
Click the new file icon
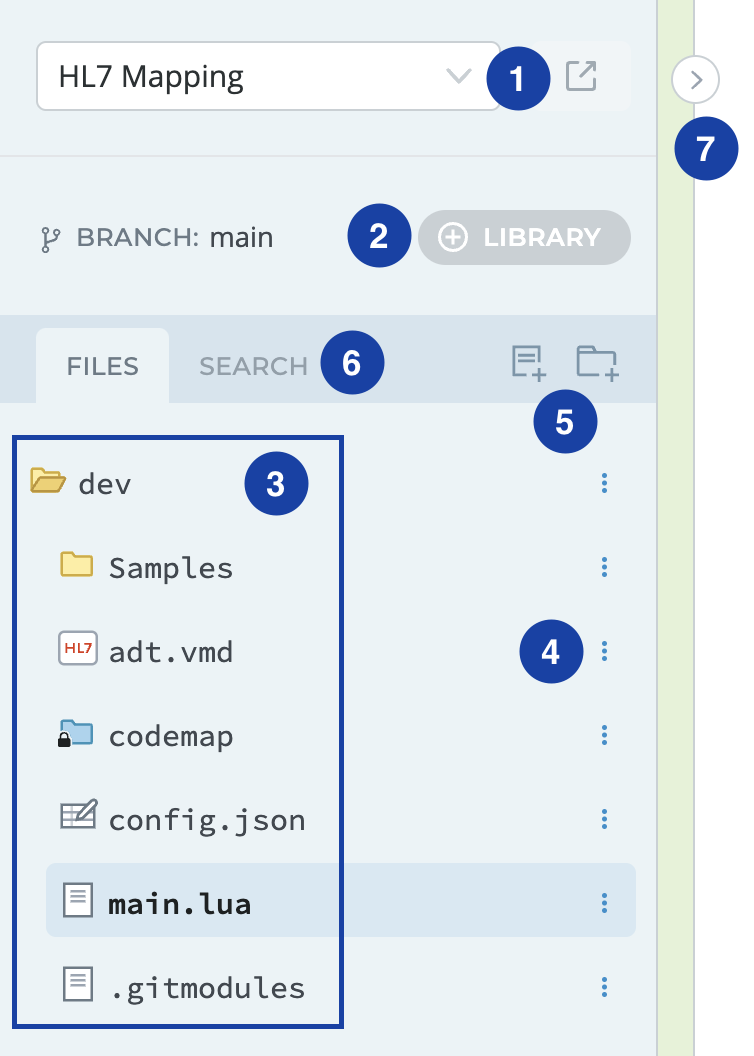(x=527, y=362)
